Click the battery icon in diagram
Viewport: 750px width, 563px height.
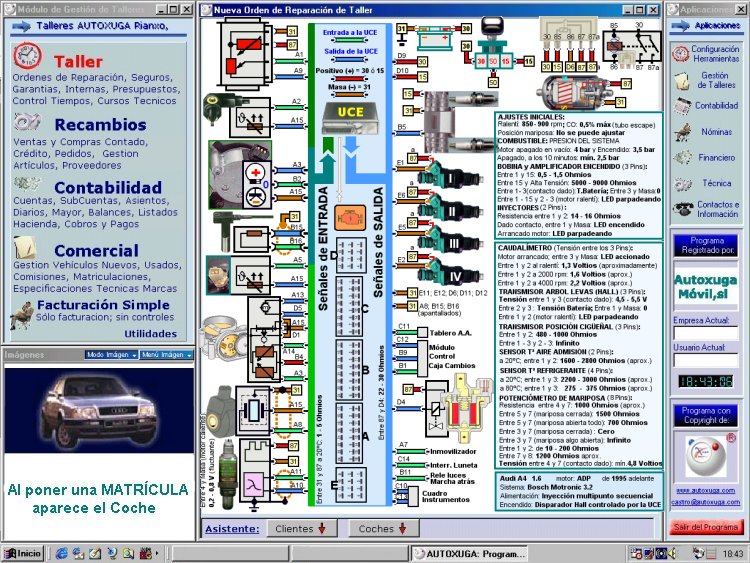pyautogui.click(x=434, y=38)
